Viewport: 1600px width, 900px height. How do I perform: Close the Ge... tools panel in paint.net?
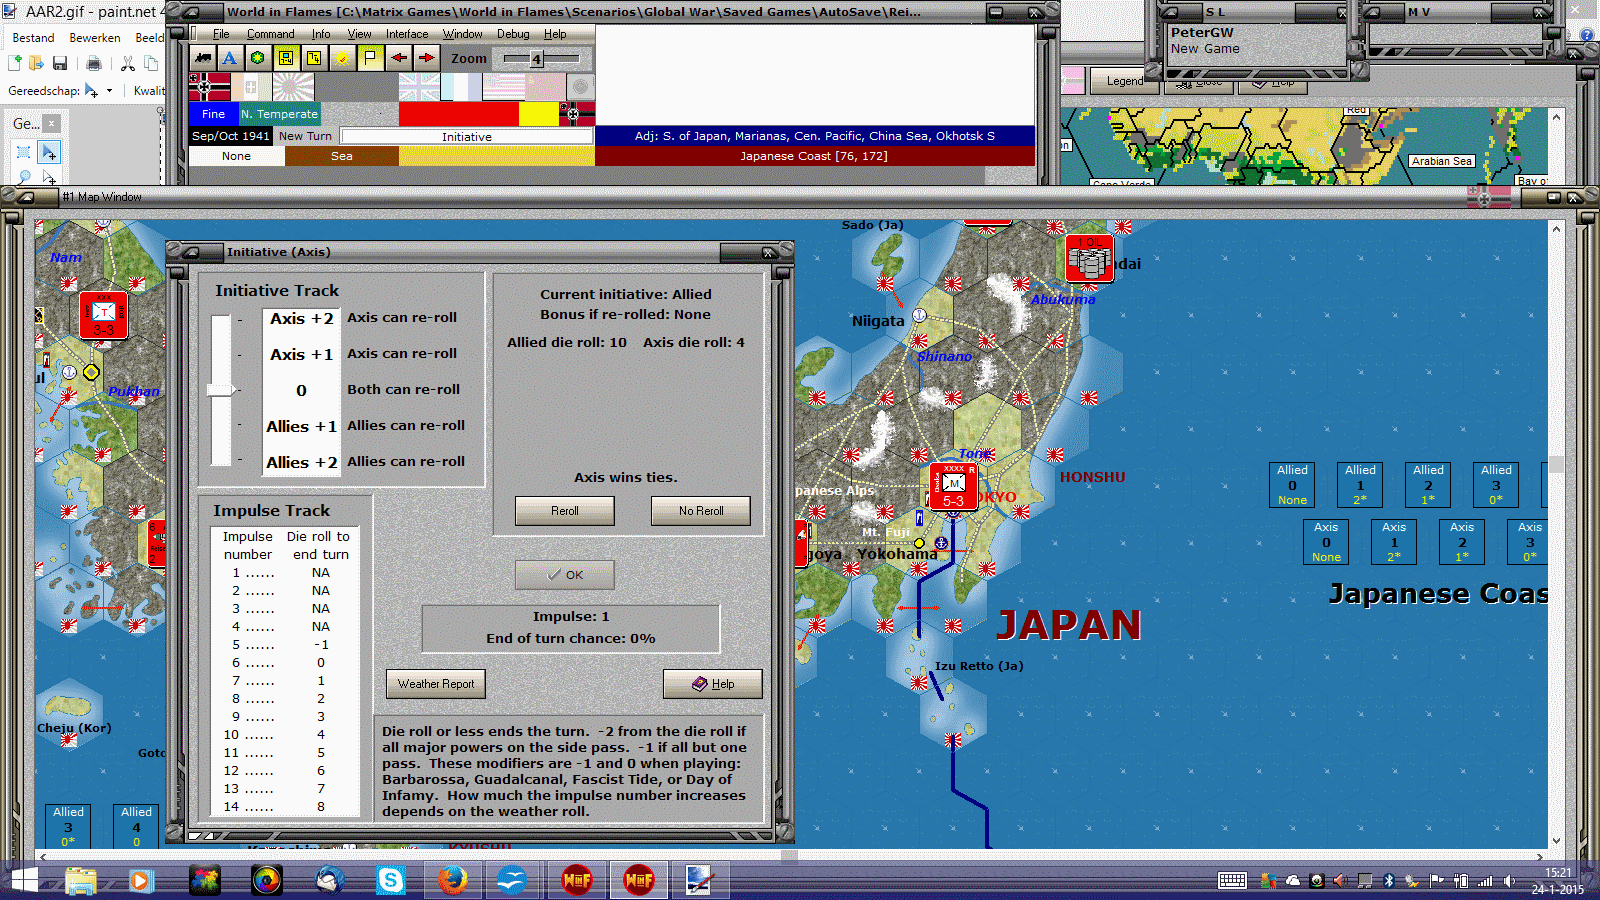coord(52,123)
